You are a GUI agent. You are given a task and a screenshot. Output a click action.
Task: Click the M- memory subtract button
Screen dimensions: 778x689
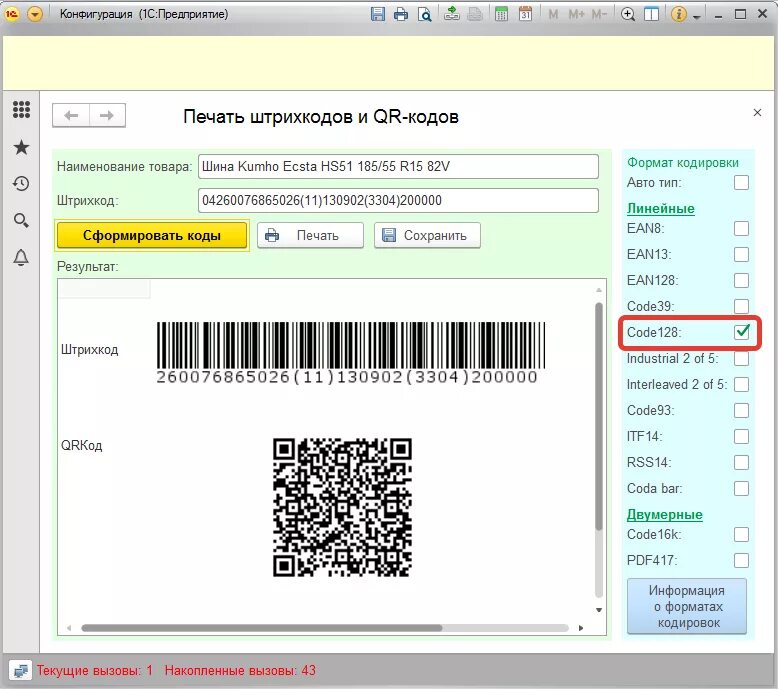coord(599,14)
